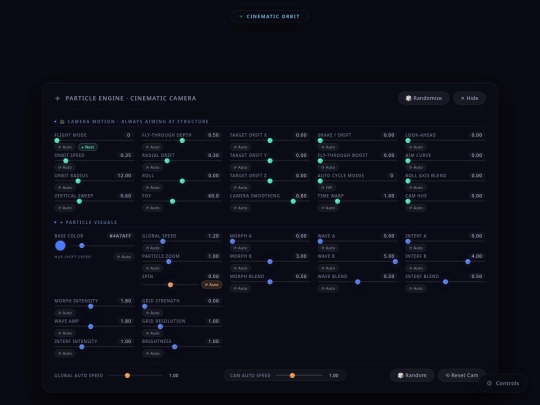
Task: Open the Controls button in corner
Action: 503,383
